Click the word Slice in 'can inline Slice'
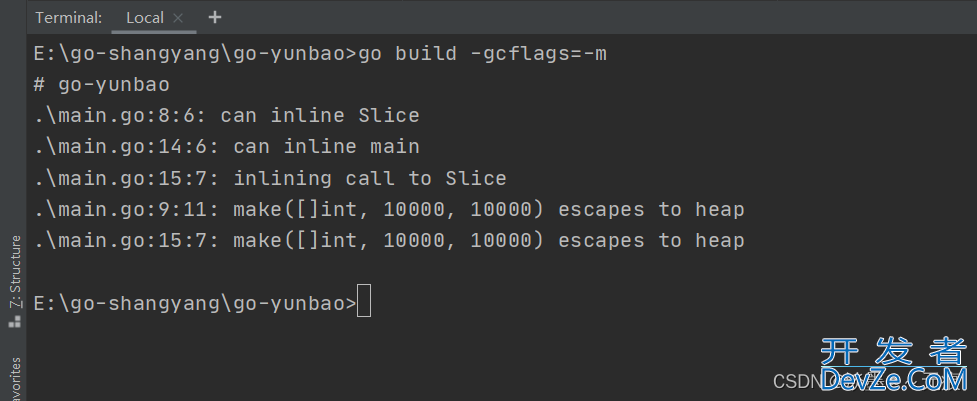Image resolution: width=977 pixels, height=401 pixels. [389, 116]
